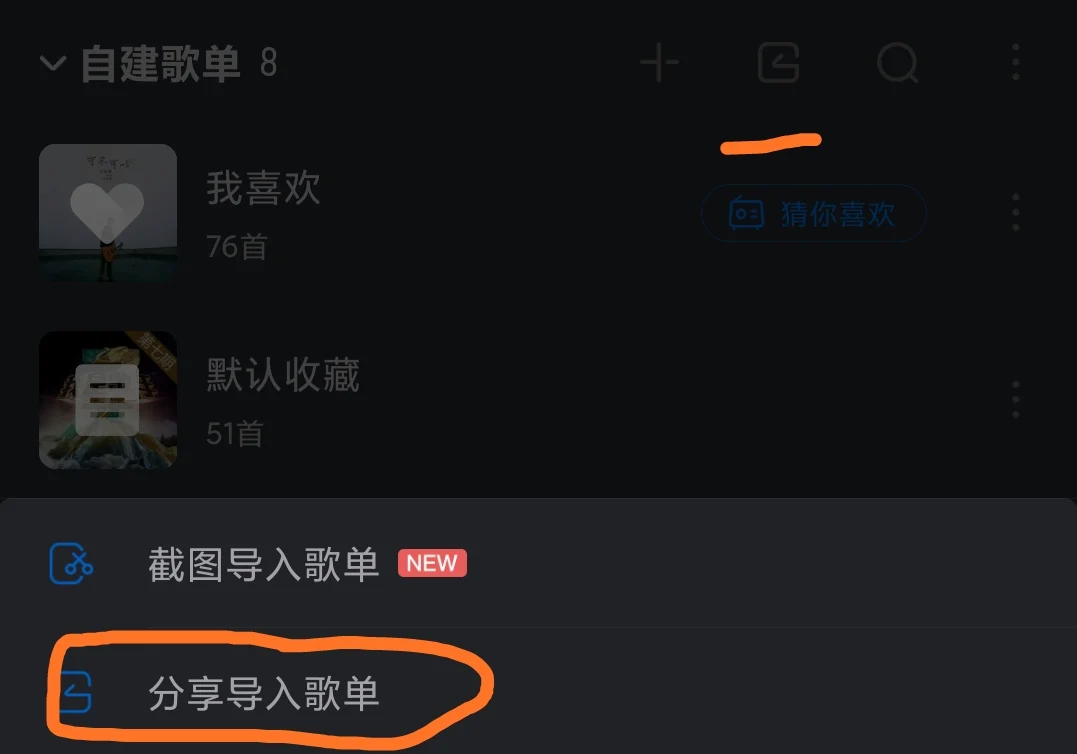This screenshot has height=754, width=1077.
Task: Open the 我喜欢 playlist cover thumbnail
Action: [x=108, y=213]
